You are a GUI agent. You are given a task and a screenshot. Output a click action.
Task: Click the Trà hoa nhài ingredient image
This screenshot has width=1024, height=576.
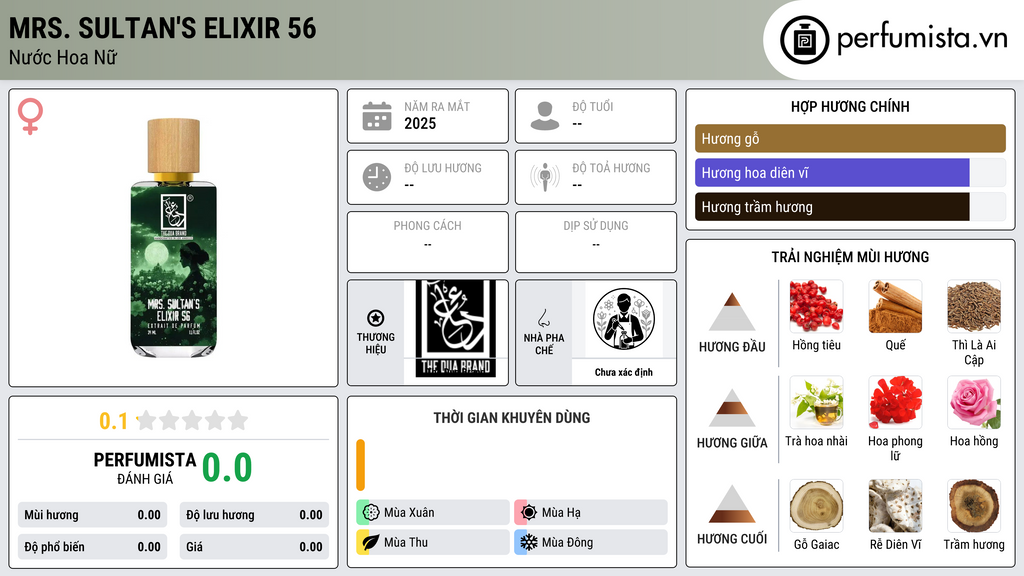click(x=816, y=402)
